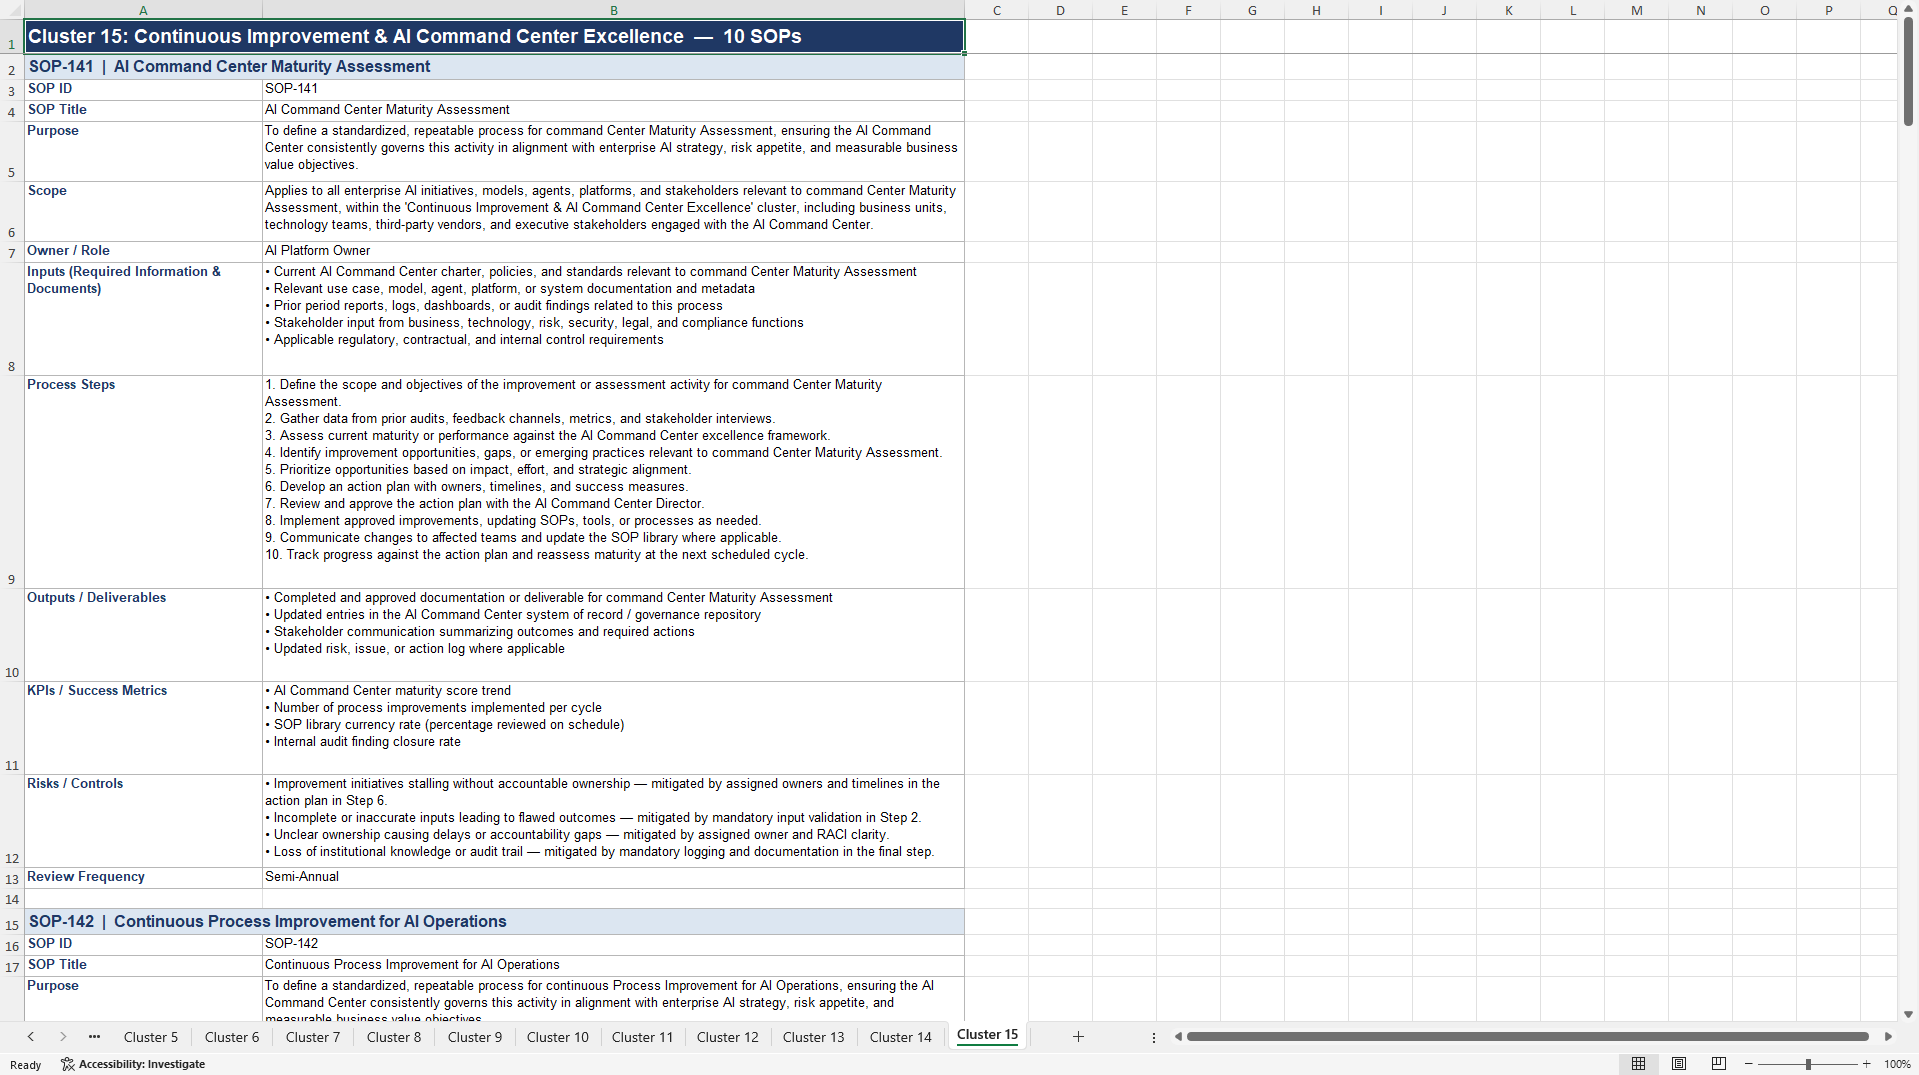The image size is (1919, 1075).
Task: Click the 'Scope' label cell
Action: coord(143,211)
